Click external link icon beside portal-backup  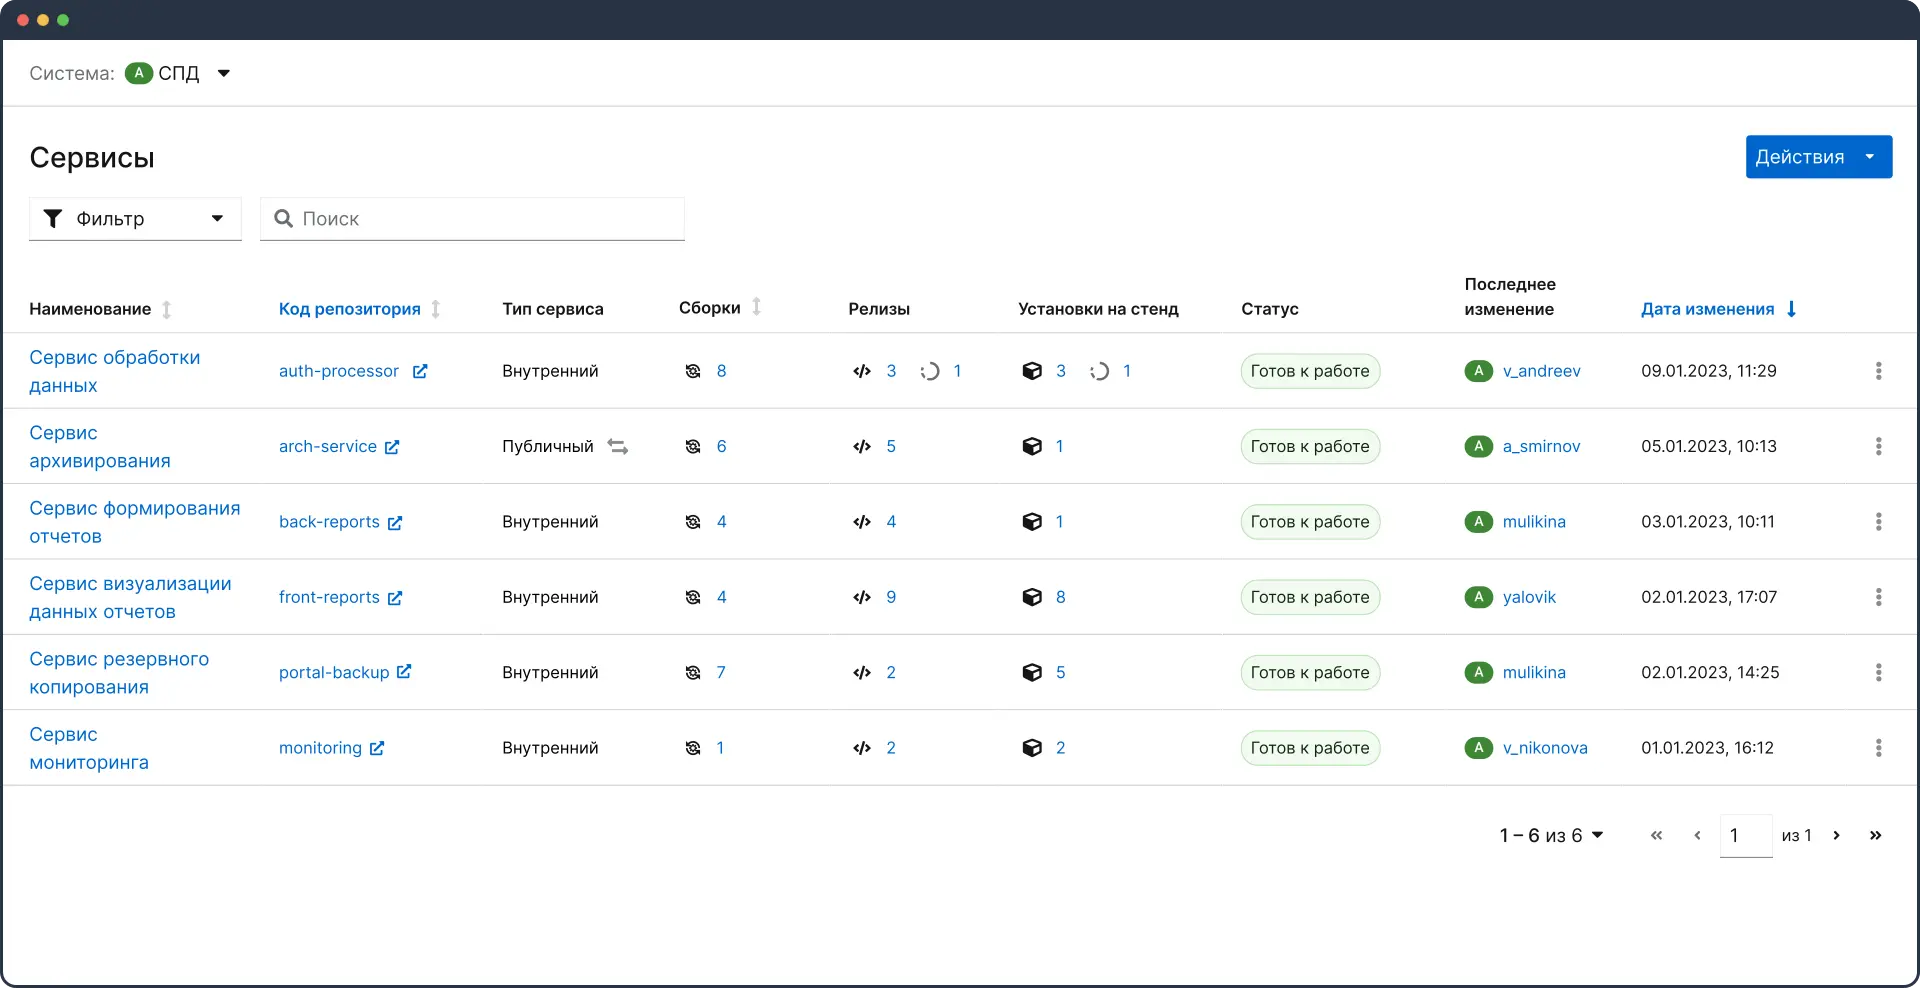point(404,672)
